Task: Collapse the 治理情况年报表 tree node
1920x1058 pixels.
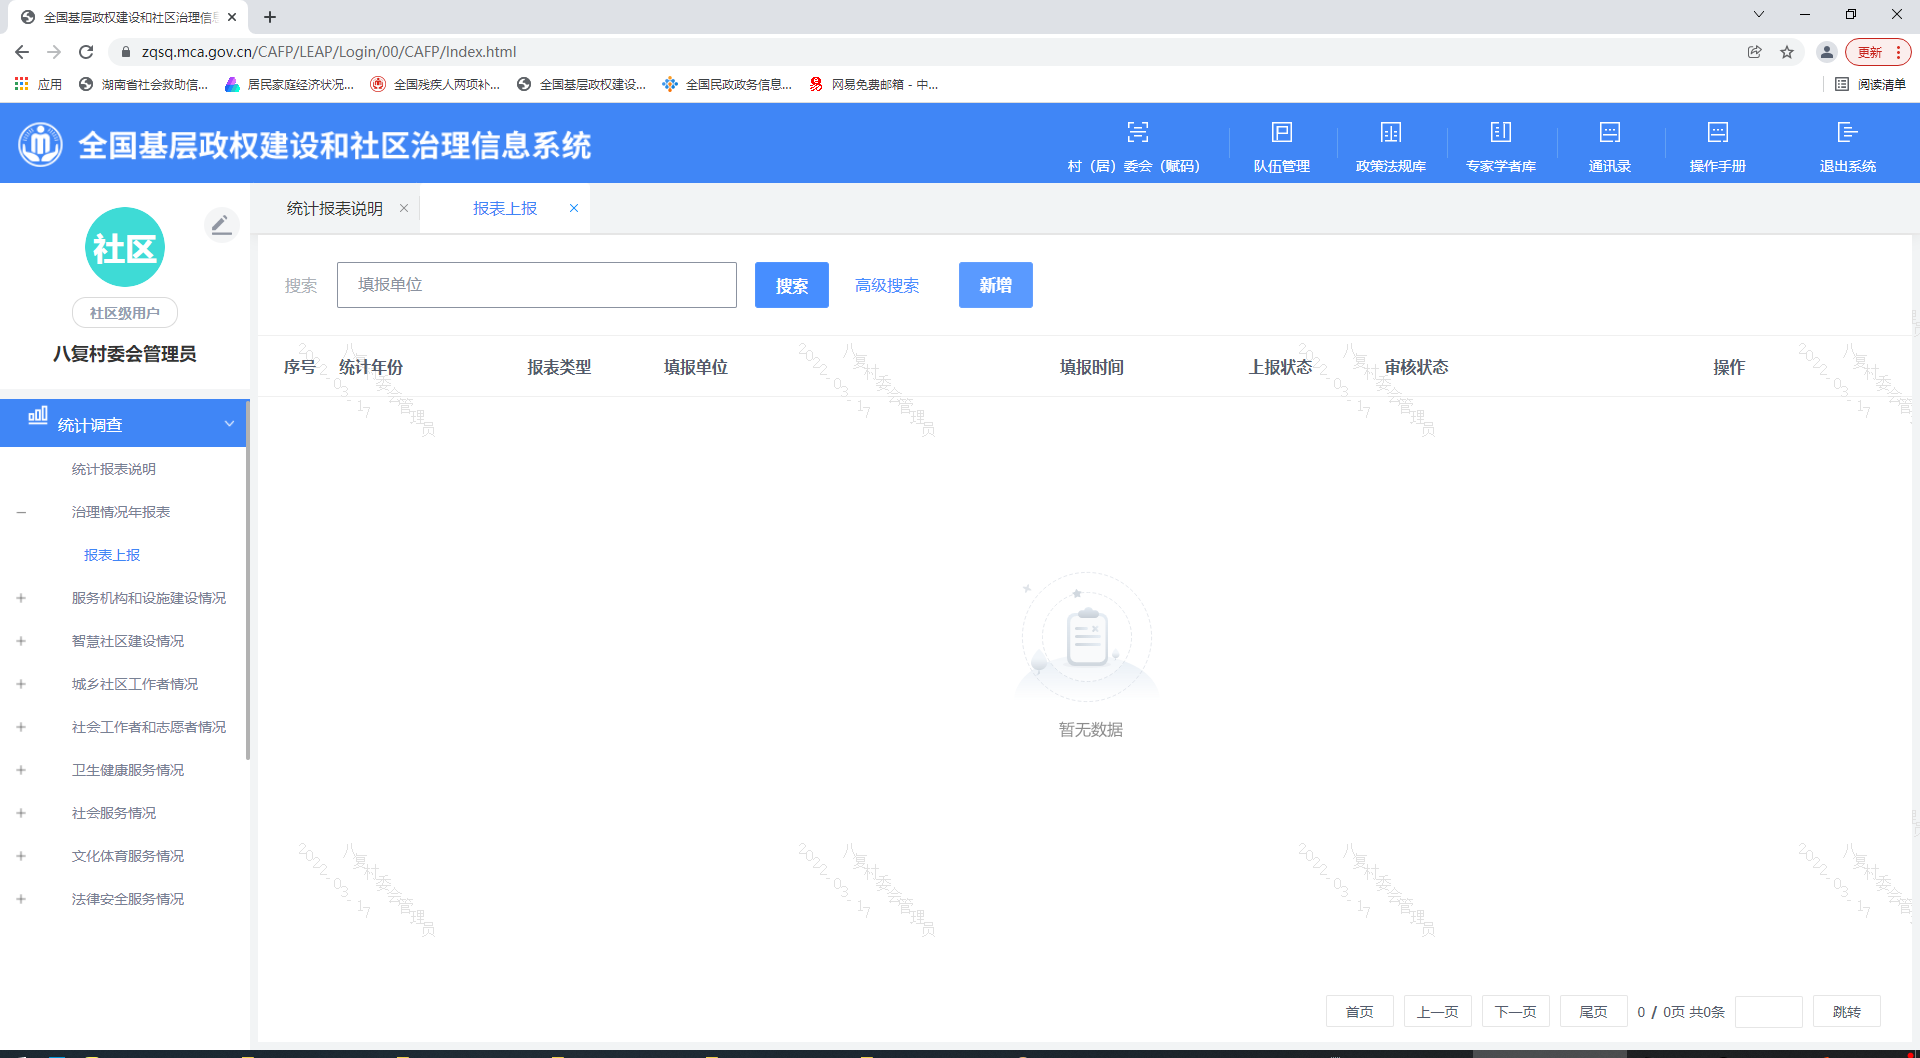Action: coord(21,512)
